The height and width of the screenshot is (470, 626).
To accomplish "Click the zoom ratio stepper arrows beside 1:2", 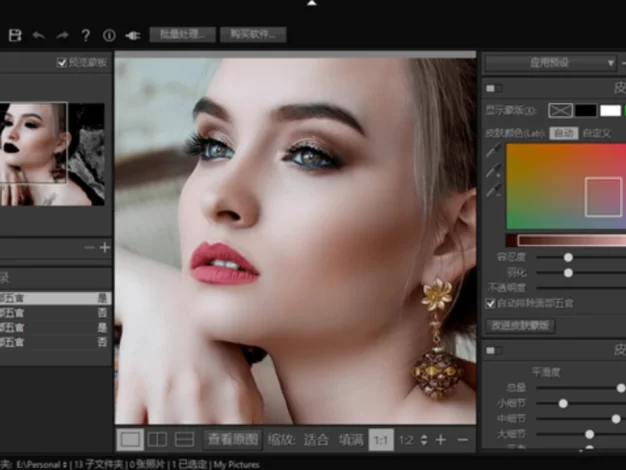I will point(424,440).
